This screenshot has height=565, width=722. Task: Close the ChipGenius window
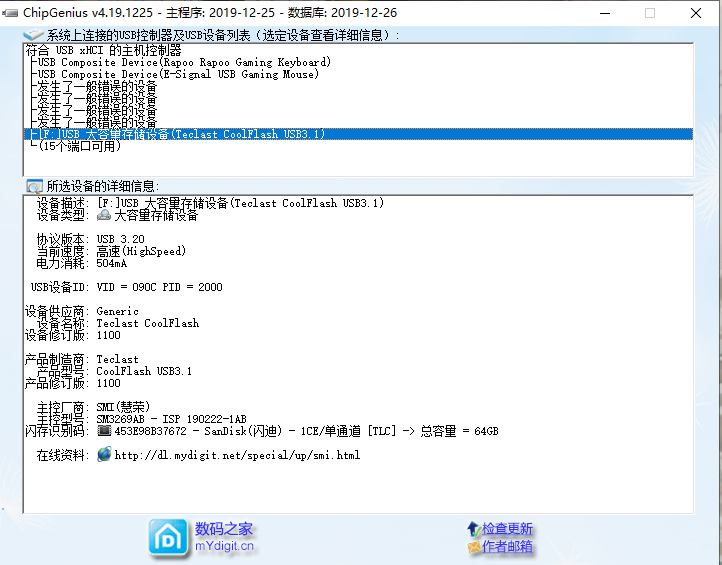[x=696, y=13]
